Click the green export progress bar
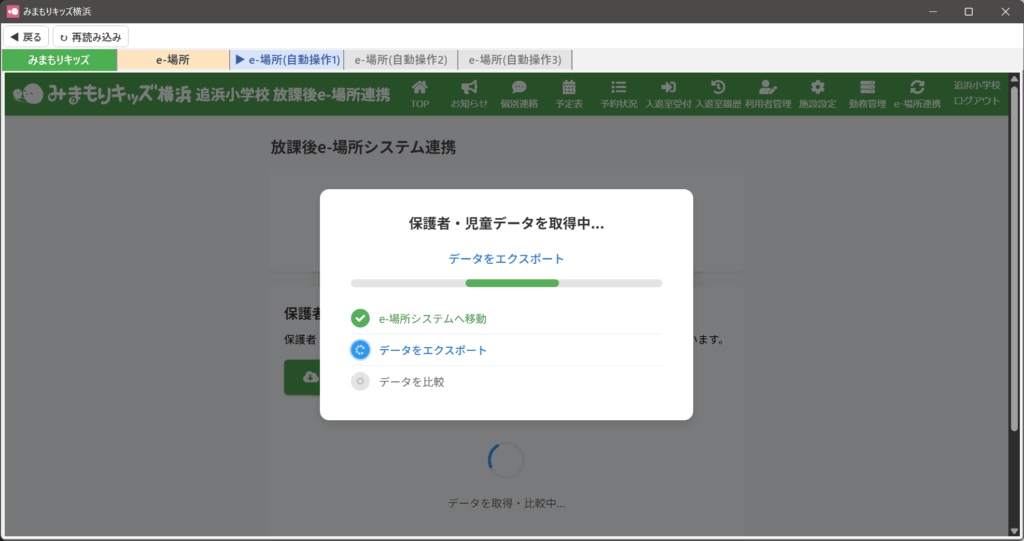The image size is (1024, 541). (511, 283)
